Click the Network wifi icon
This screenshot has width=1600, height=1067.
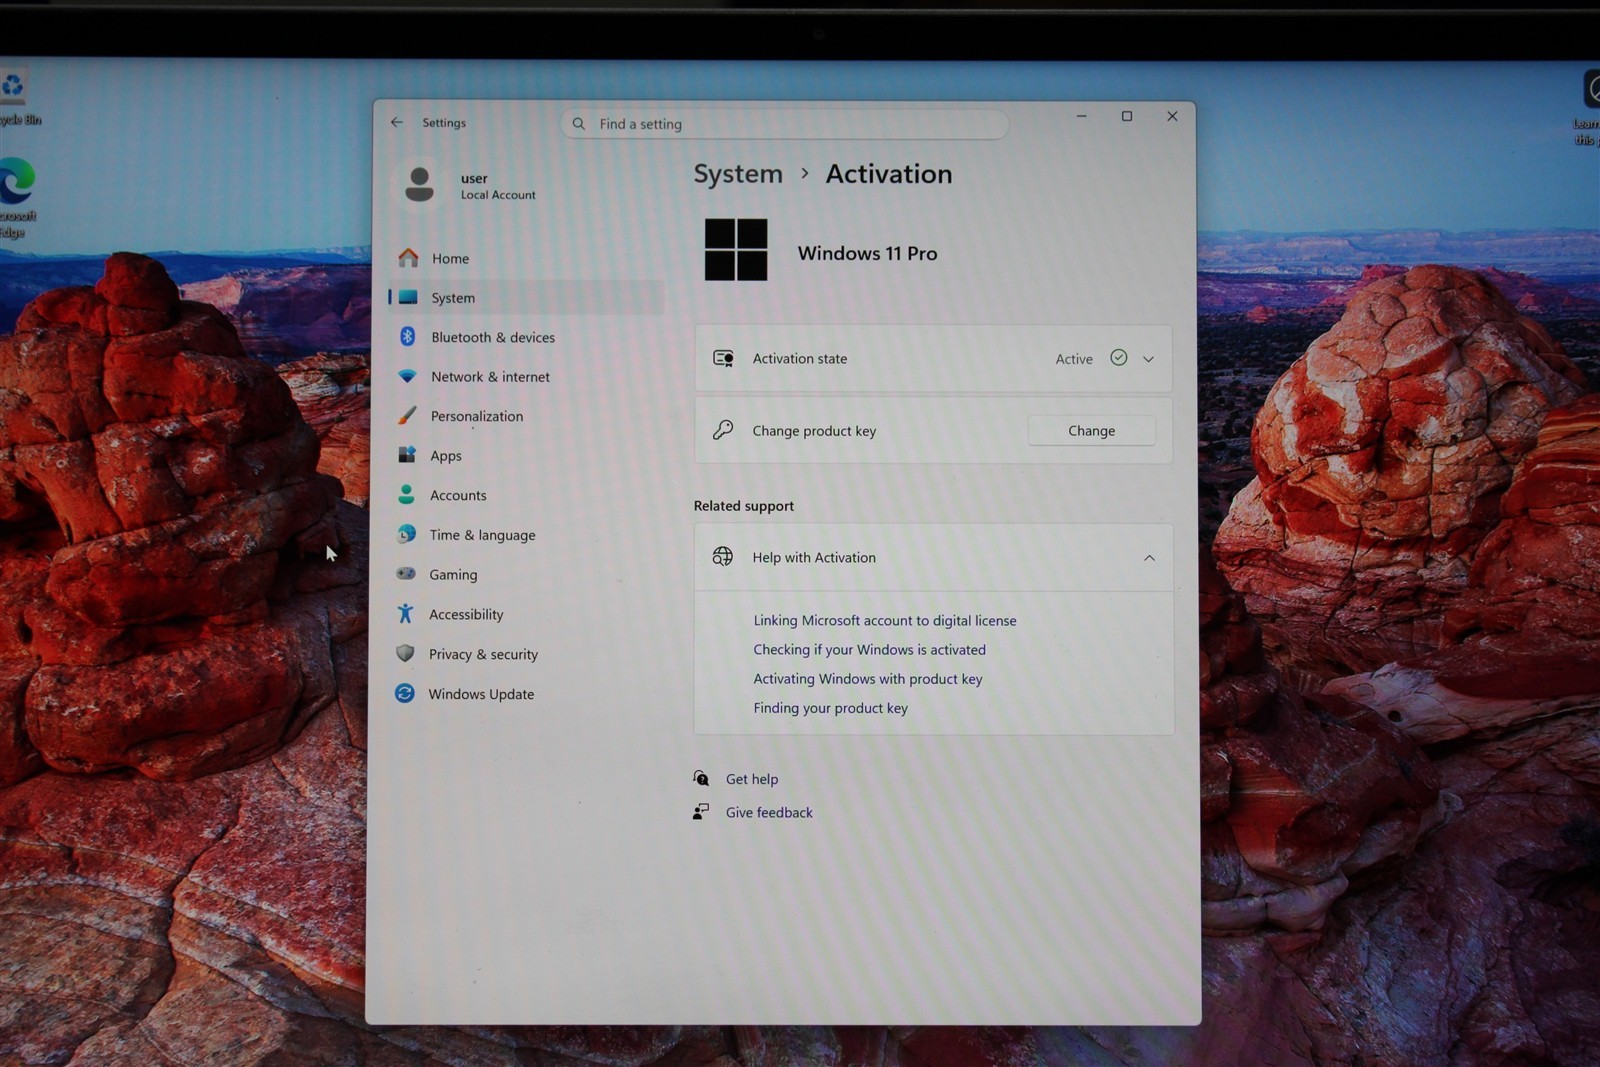click(407, 376)
